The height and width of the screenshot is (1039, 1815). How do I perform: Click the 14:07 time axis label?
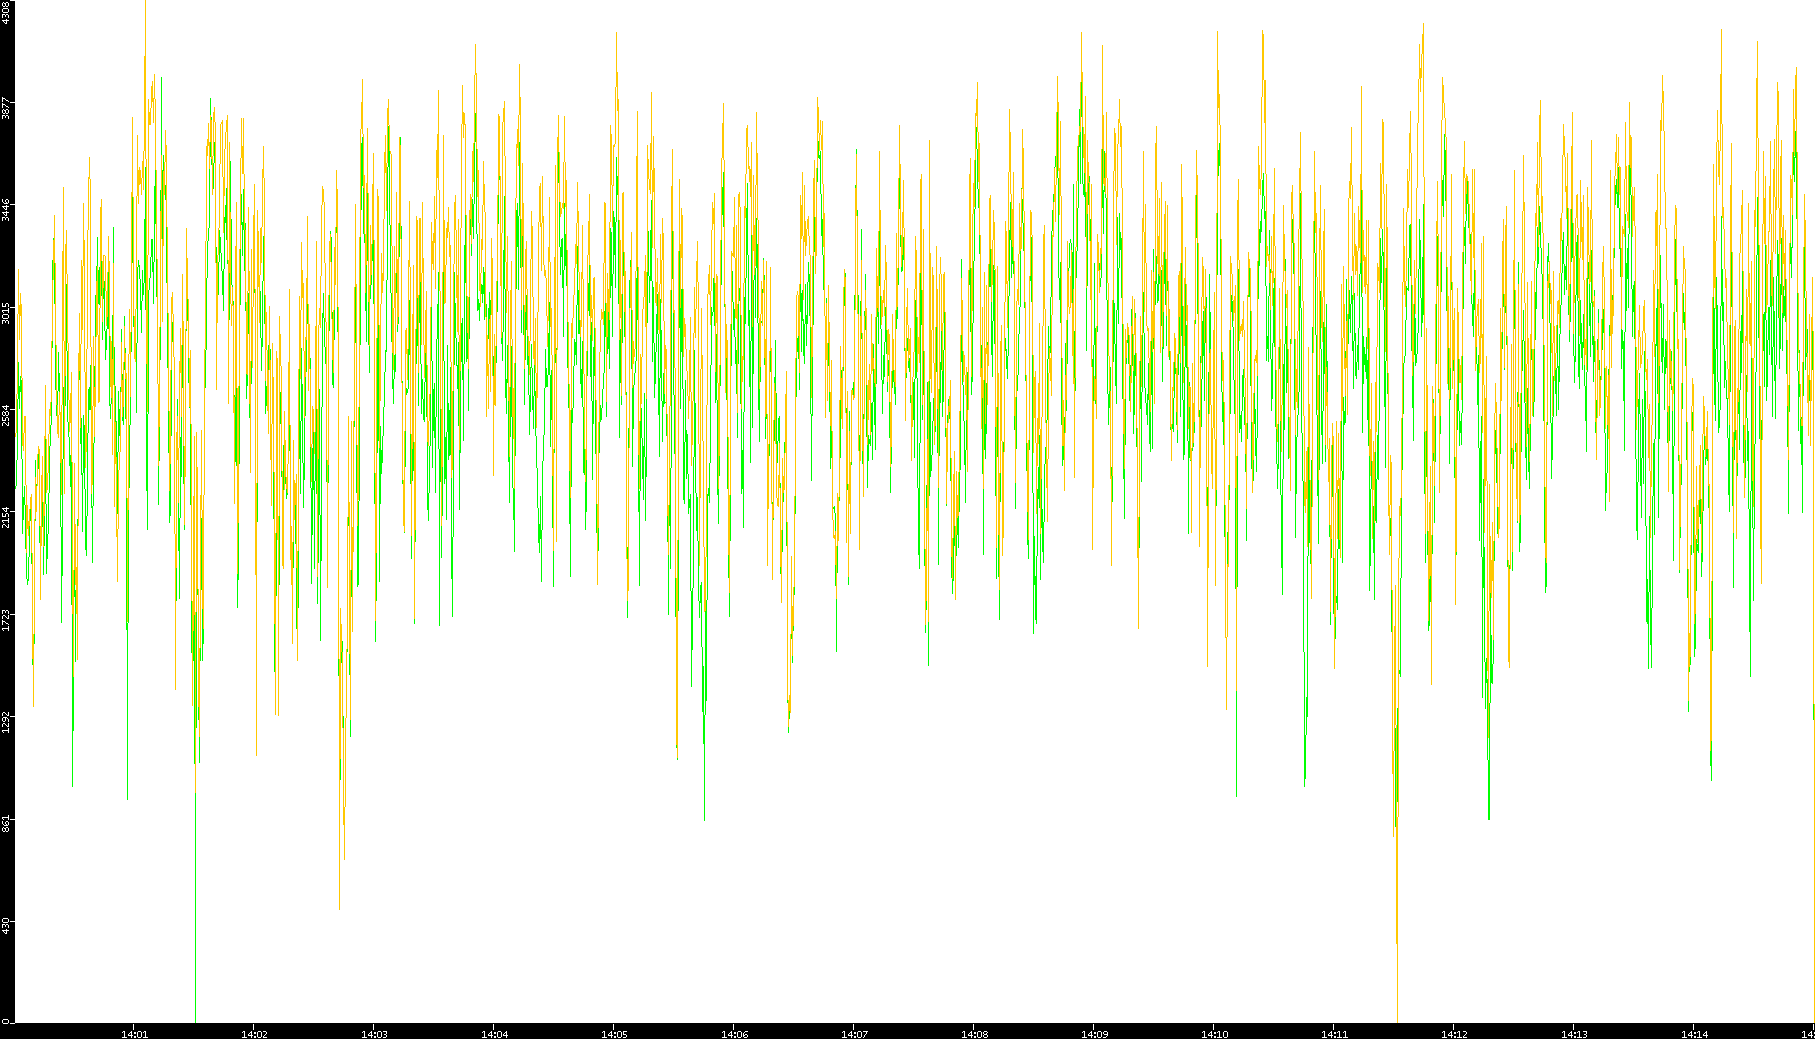(854, 1033)
